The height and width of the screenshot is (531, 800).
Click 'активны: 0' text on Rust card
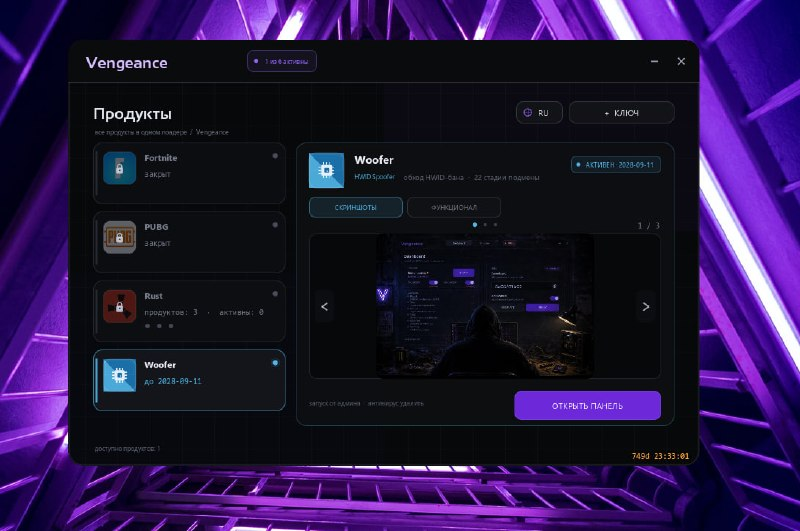pos(241,312)
